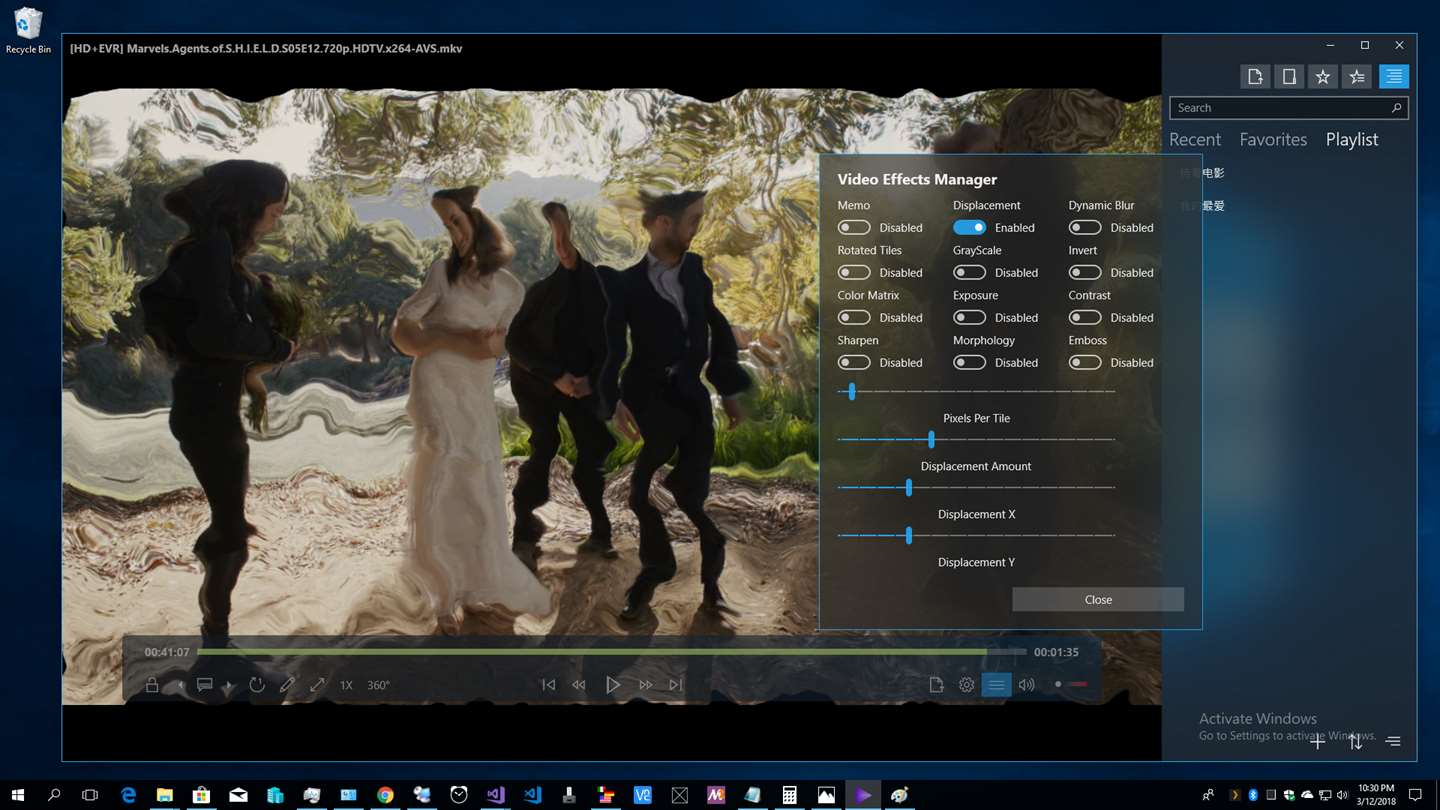
Task: Click the elapsed time 00:41:07
Action: tap(167, 652)
